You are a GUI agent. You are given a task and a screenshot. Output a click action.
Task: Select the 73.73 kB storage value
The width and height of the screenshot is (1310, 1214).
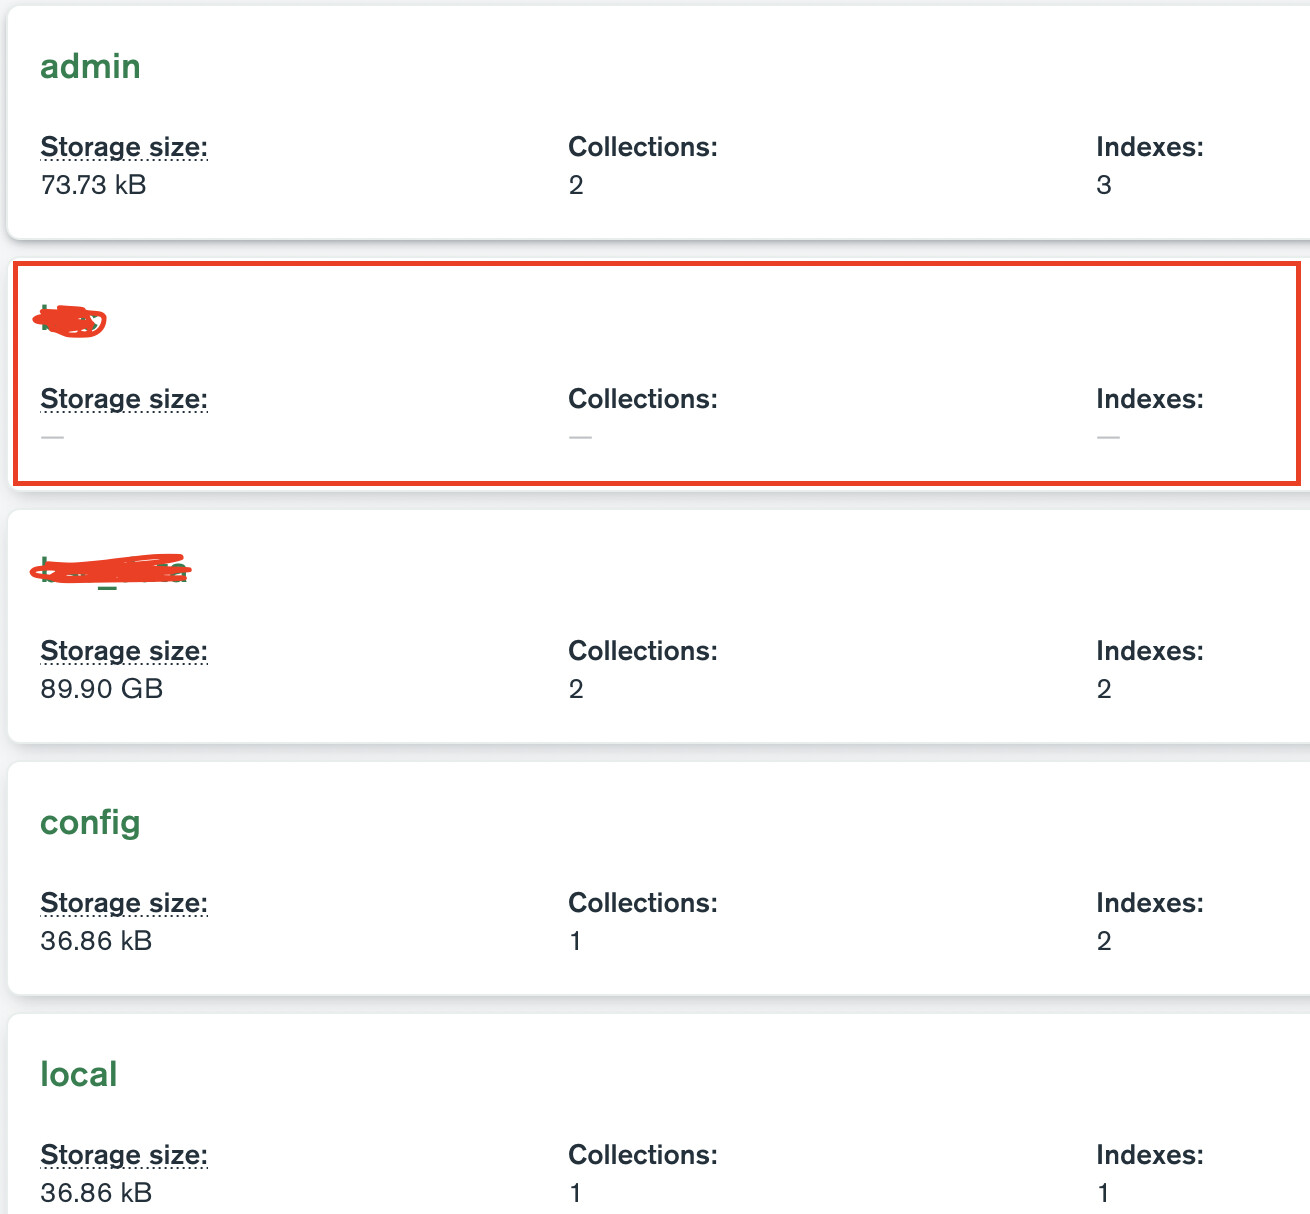93,185
